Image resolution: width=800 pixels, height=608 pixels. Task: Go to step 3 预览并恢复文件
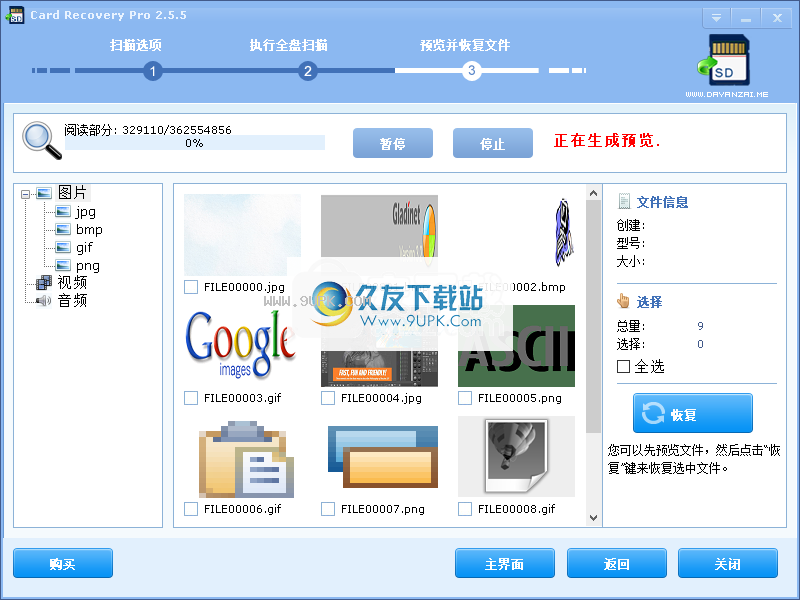click(x=465, y=45)
